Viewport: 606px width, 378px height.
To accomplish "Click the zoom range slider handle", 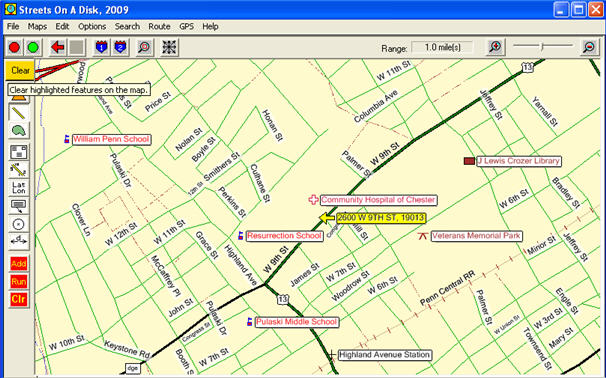I will tap(542, 47).
